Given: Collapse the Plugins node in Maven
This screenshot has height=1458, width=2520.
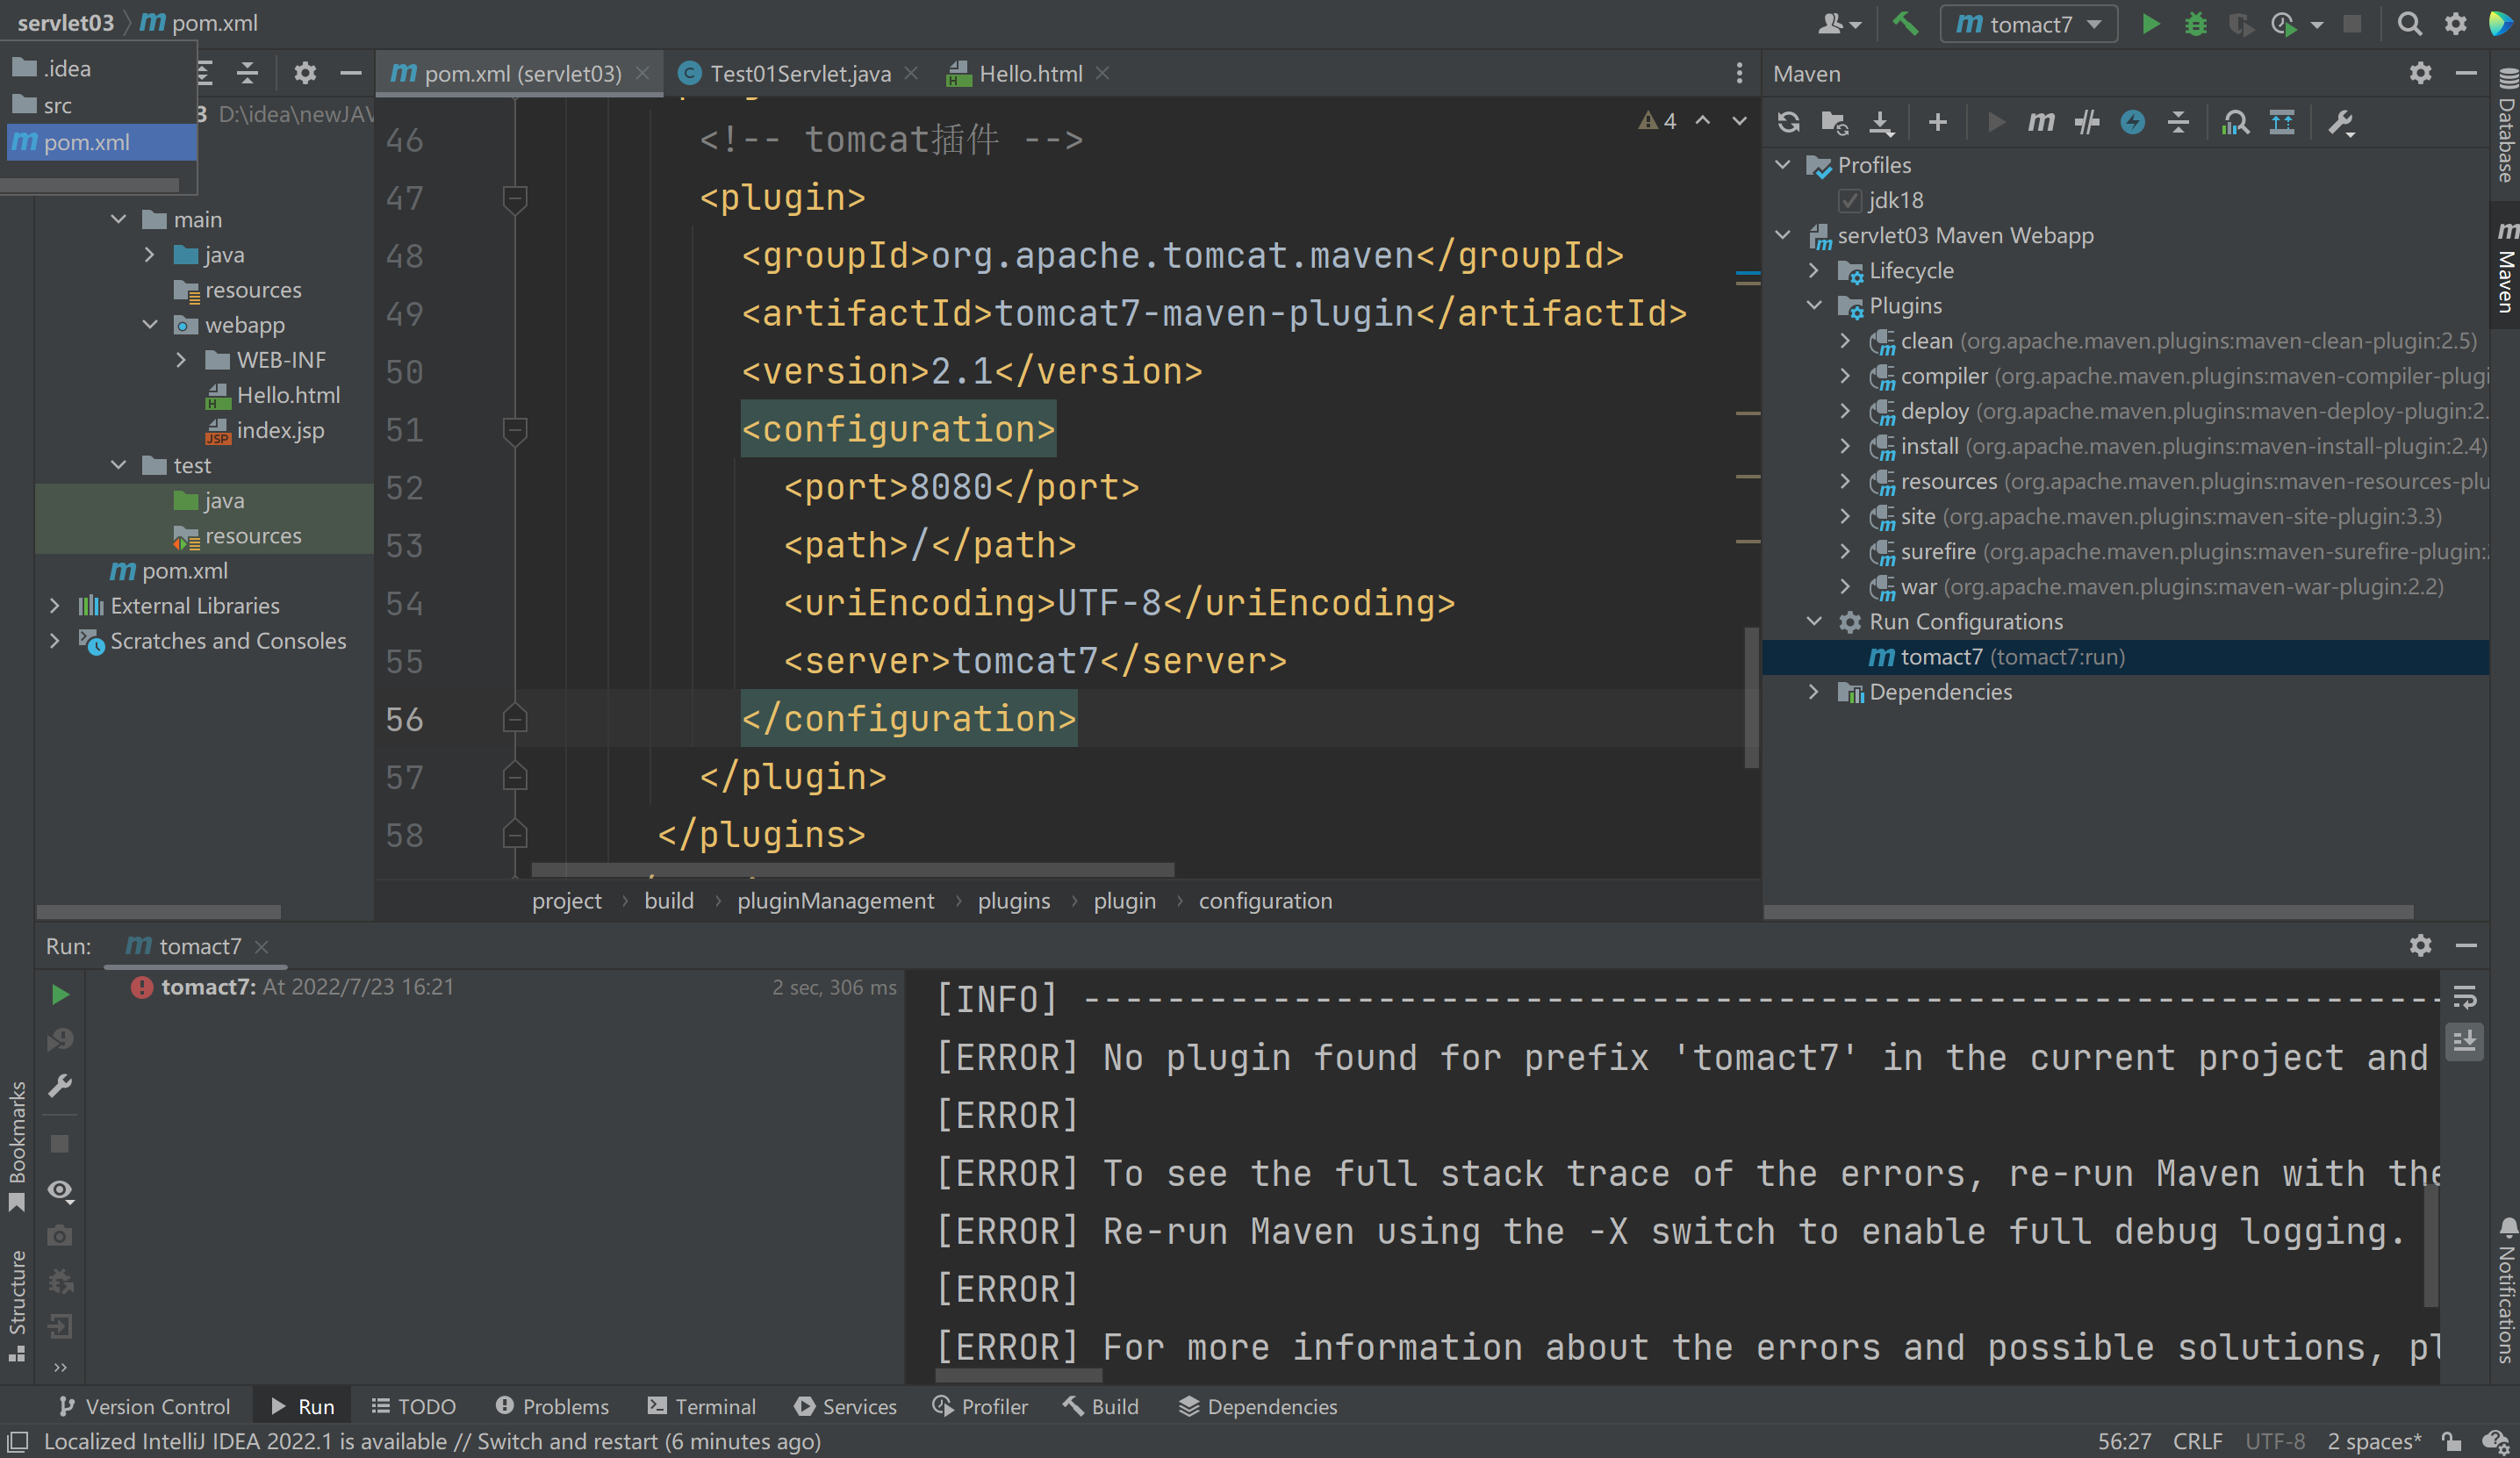Looking at the screenshot, I should click(1814, 305).
